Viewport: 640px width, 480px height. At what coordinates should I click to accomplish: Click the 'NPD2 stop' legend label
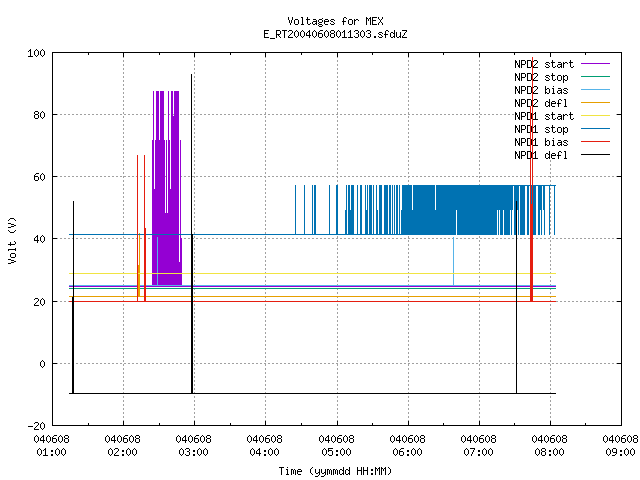541,77
